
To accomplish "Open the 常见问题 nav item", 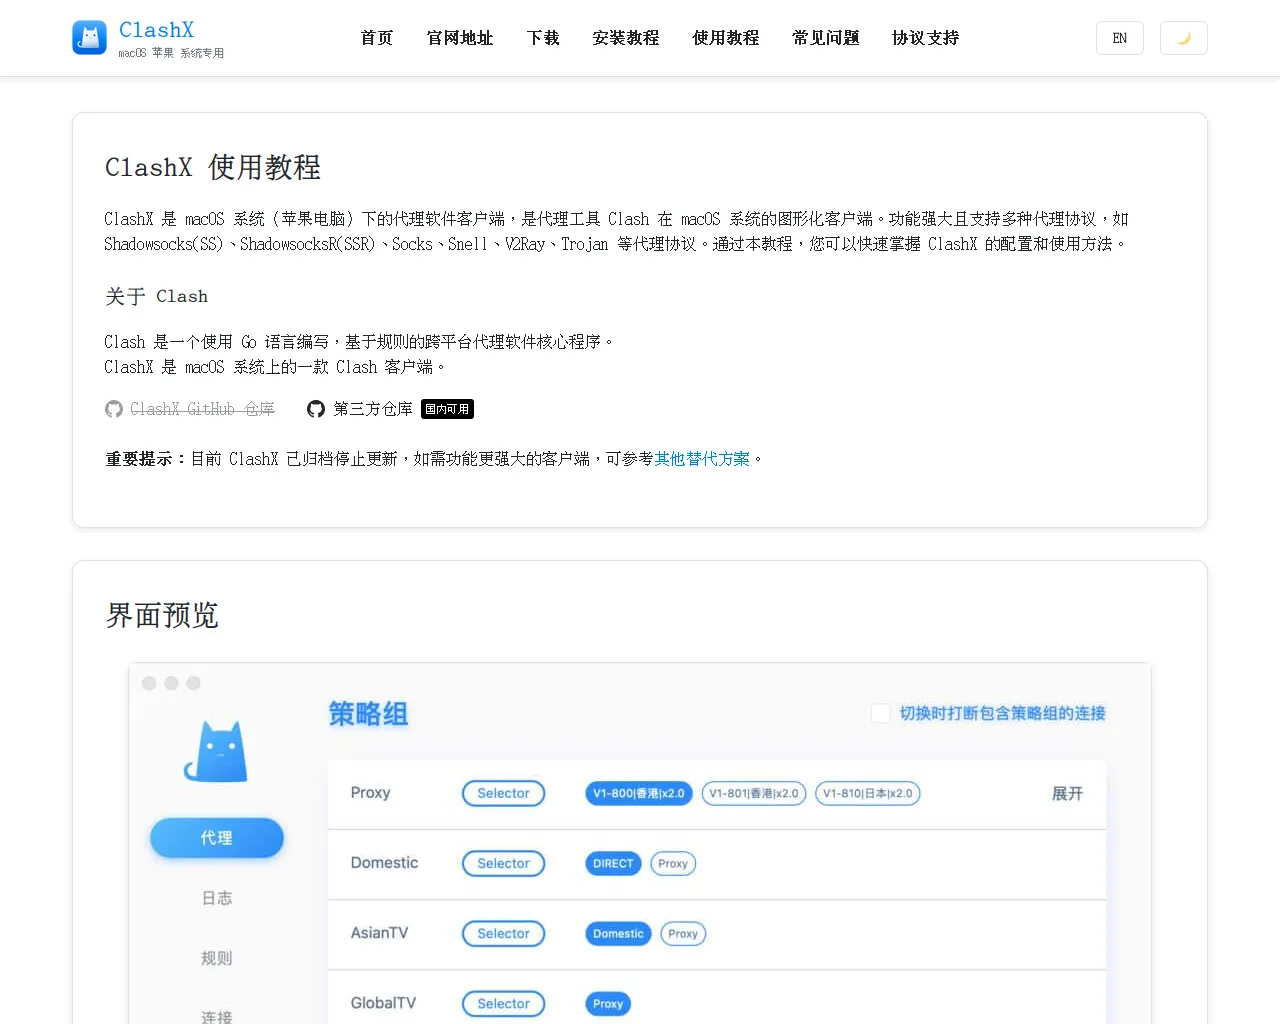I will [x=826, y=38].
